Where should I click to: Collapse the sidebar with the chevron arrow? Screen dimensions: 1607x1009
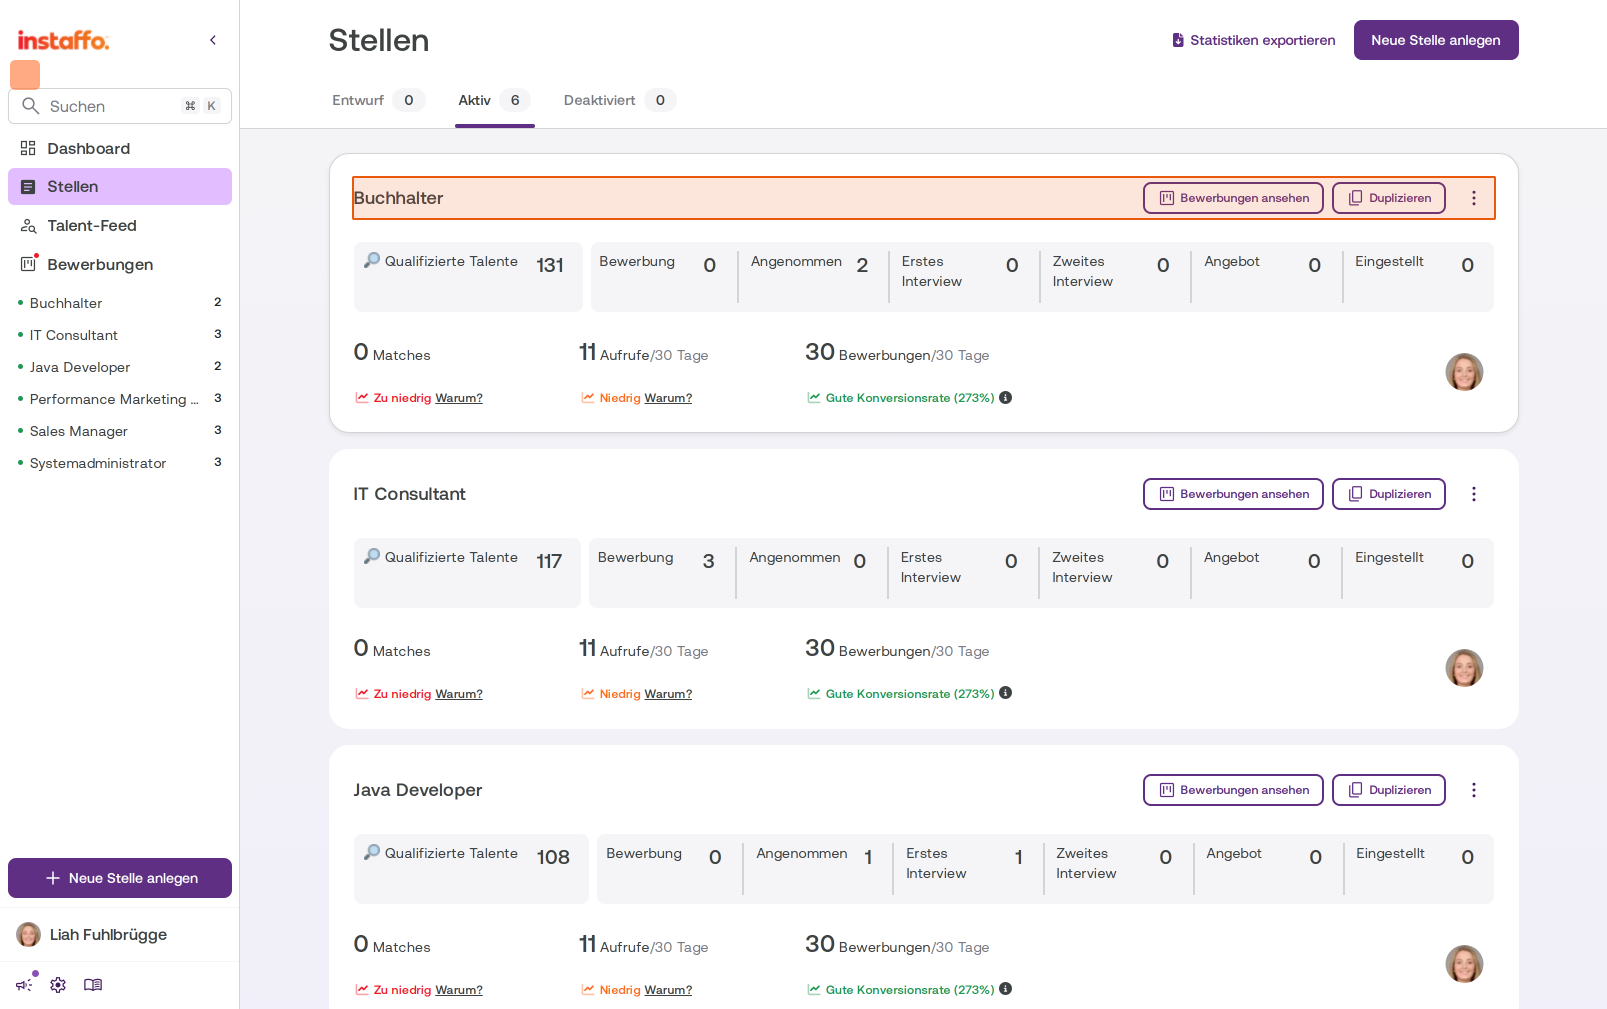[213, 40]
